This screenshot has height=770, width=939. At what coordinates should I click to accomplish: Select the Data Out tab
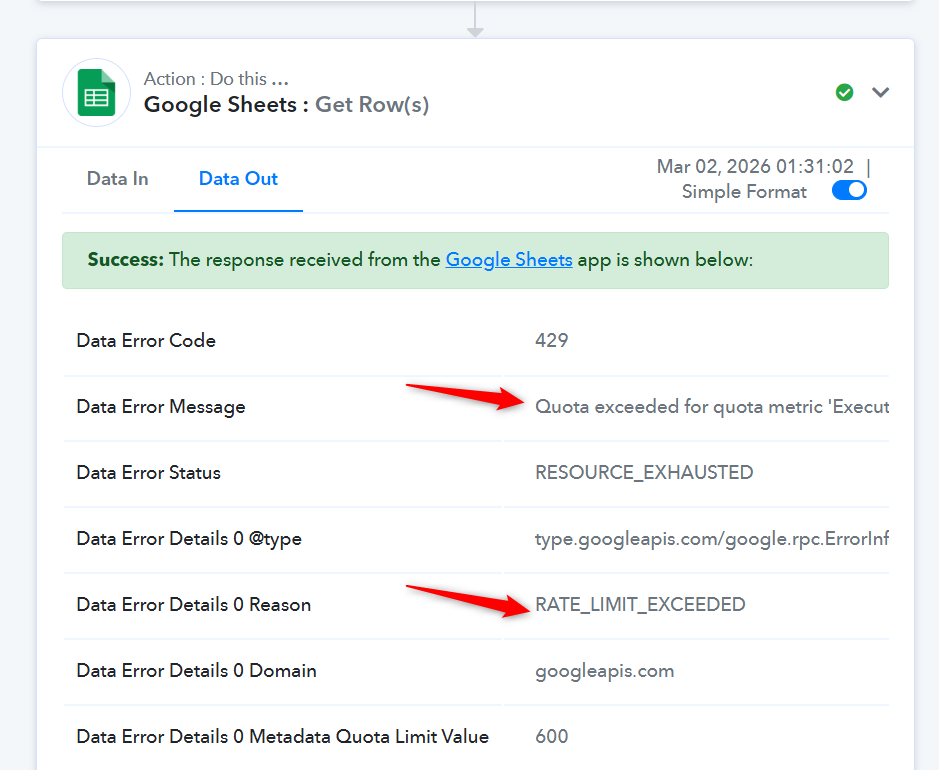[x=238, y=179]
